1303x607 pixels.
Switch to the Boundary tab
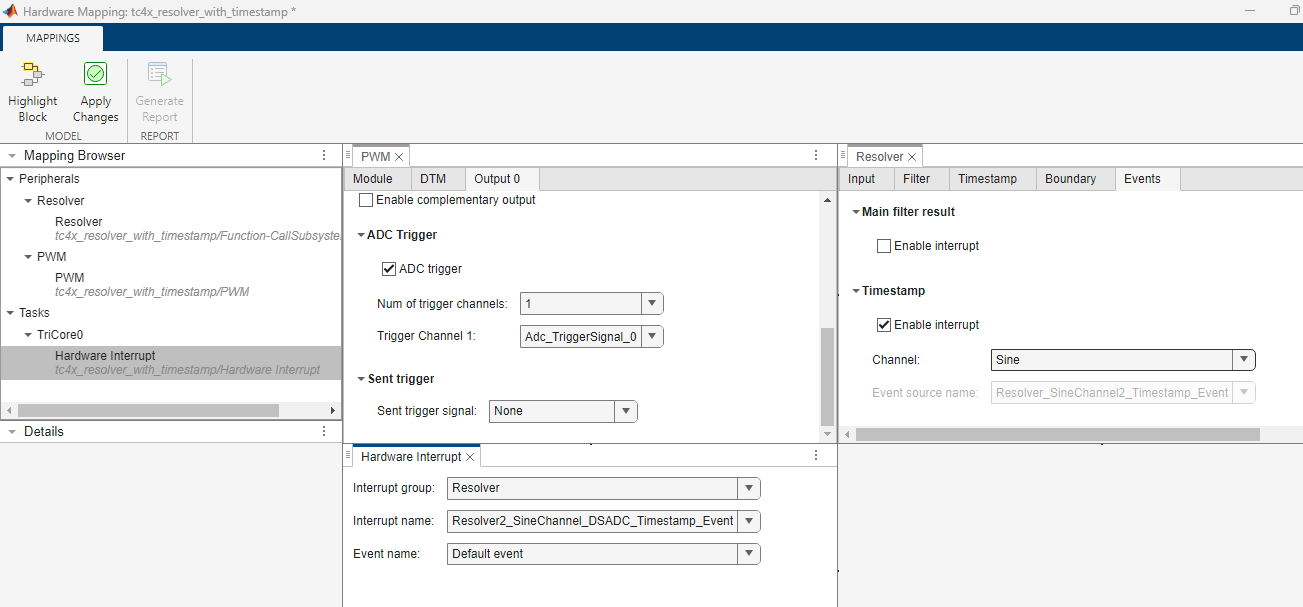[x=1070, y=179]
